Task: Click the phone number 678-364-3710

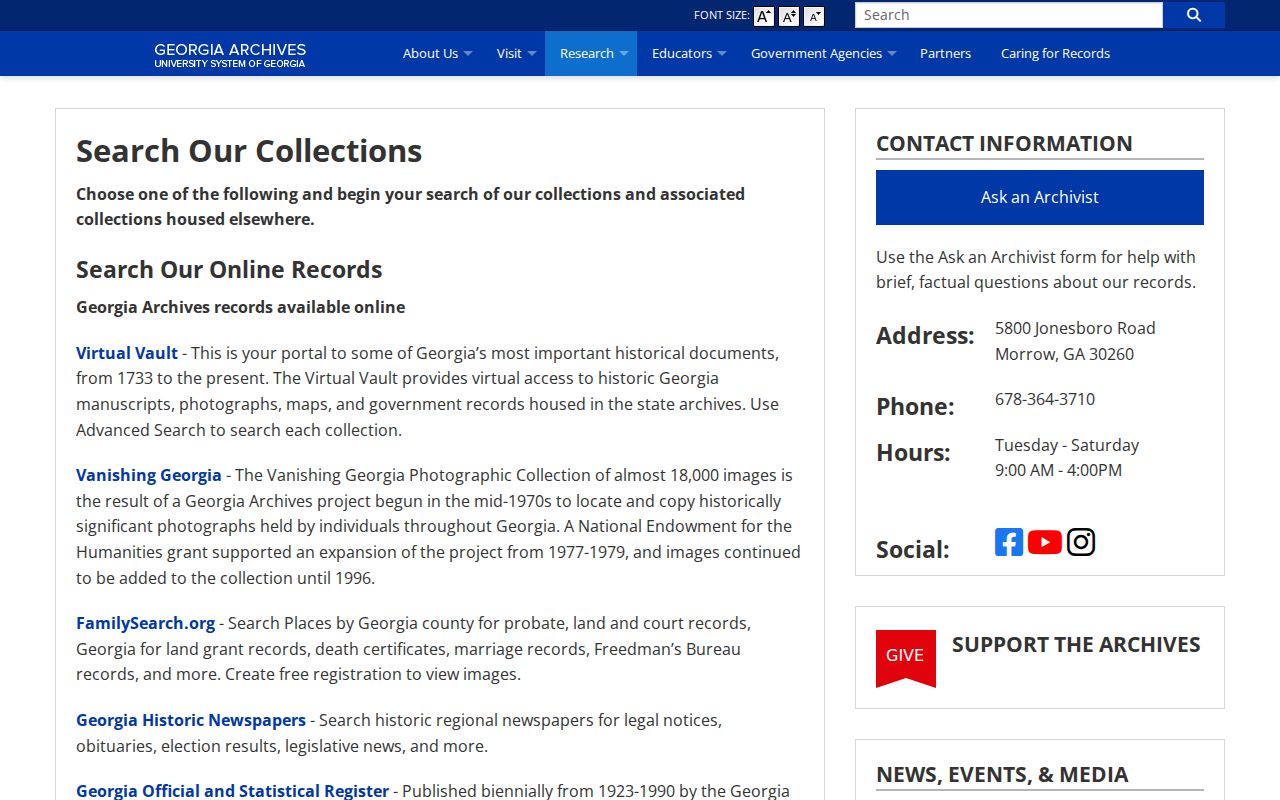Action: tap(1045, 399)
